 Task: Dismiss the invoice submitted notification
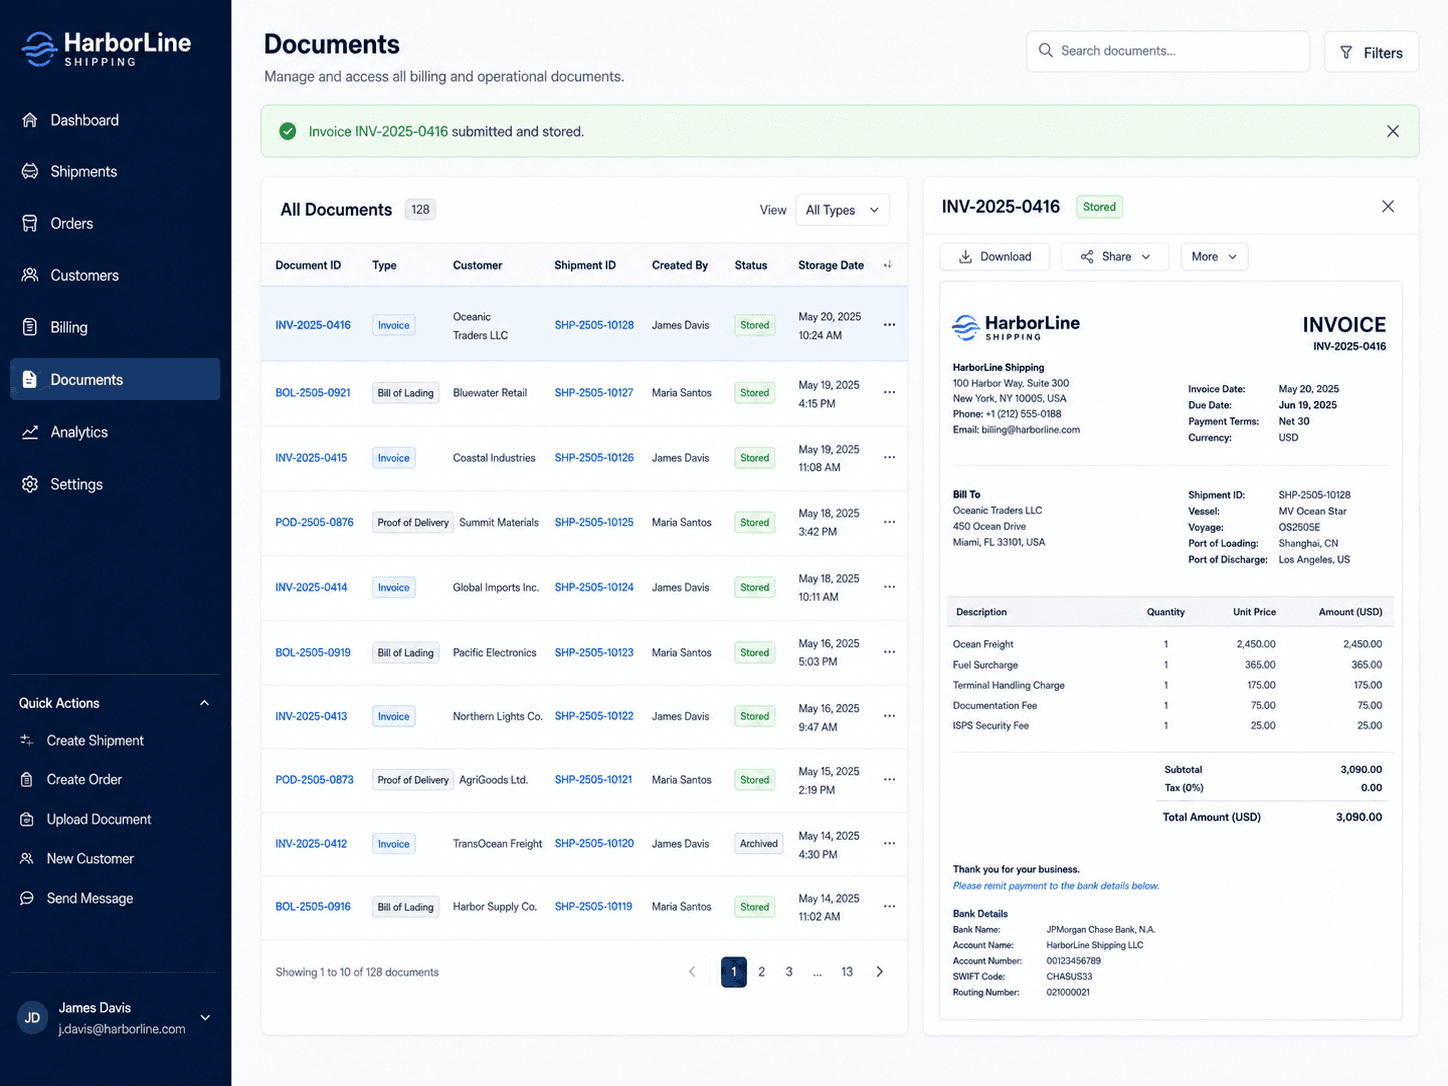[x=1393, y=131]
